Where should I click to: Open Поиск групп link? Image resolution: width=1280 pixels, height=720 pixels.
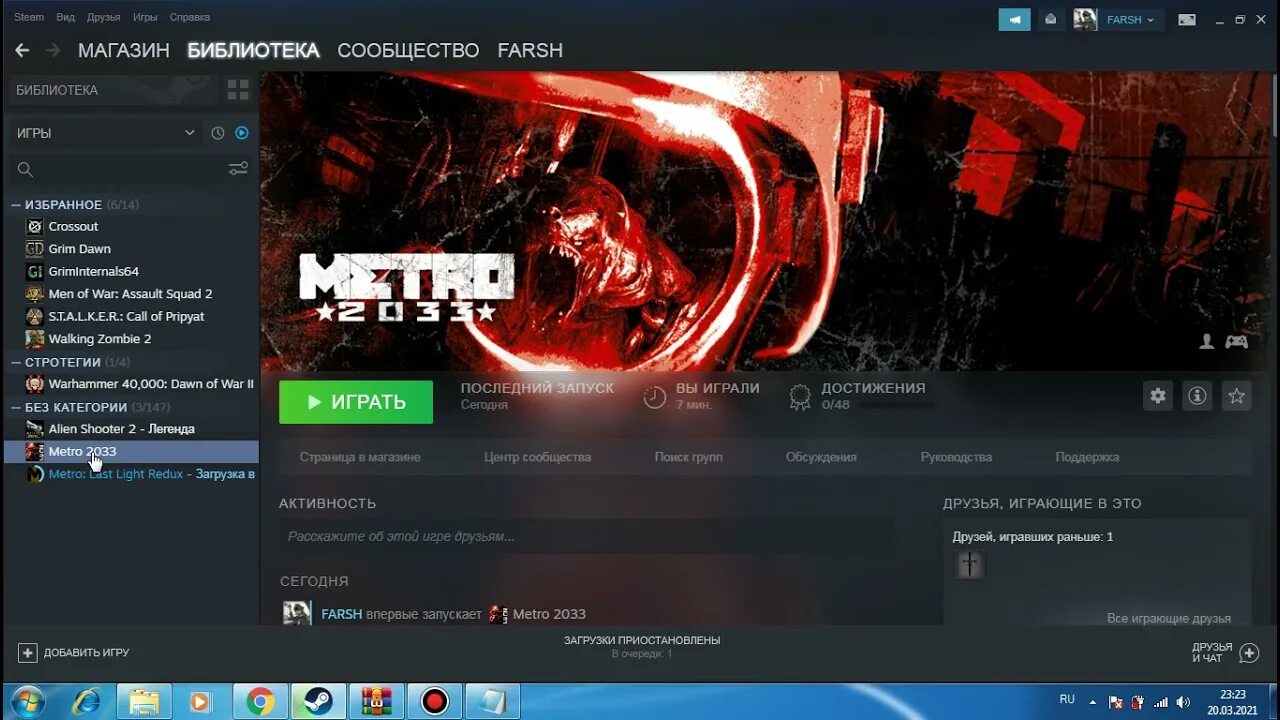688,457
